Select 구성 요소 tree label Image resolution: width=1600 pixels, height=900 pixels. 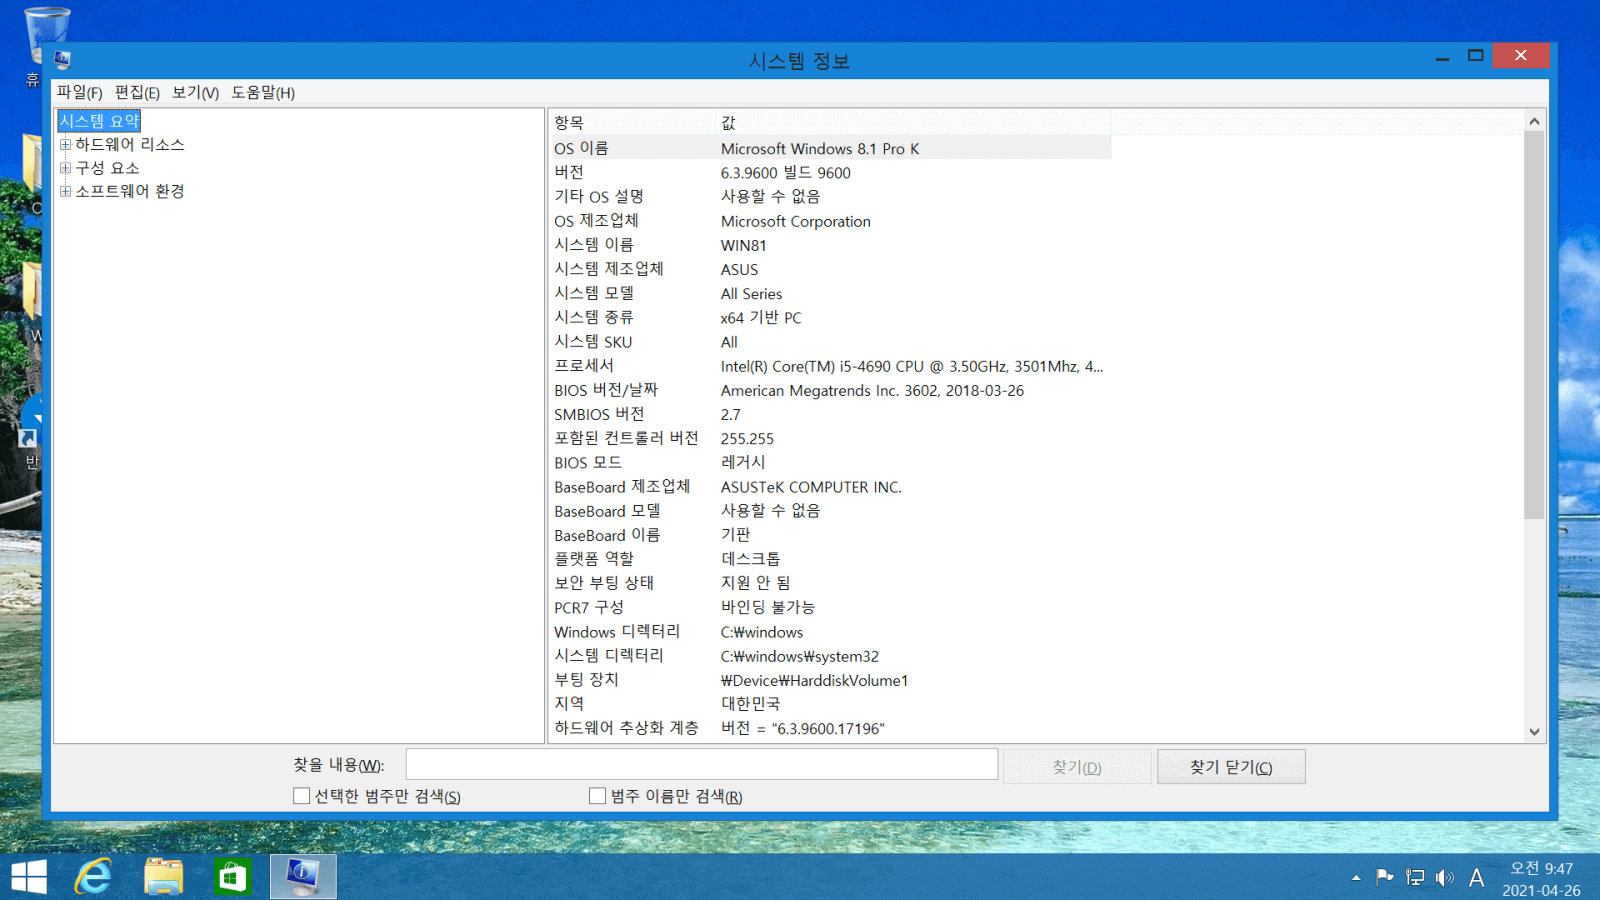(107, 168)
